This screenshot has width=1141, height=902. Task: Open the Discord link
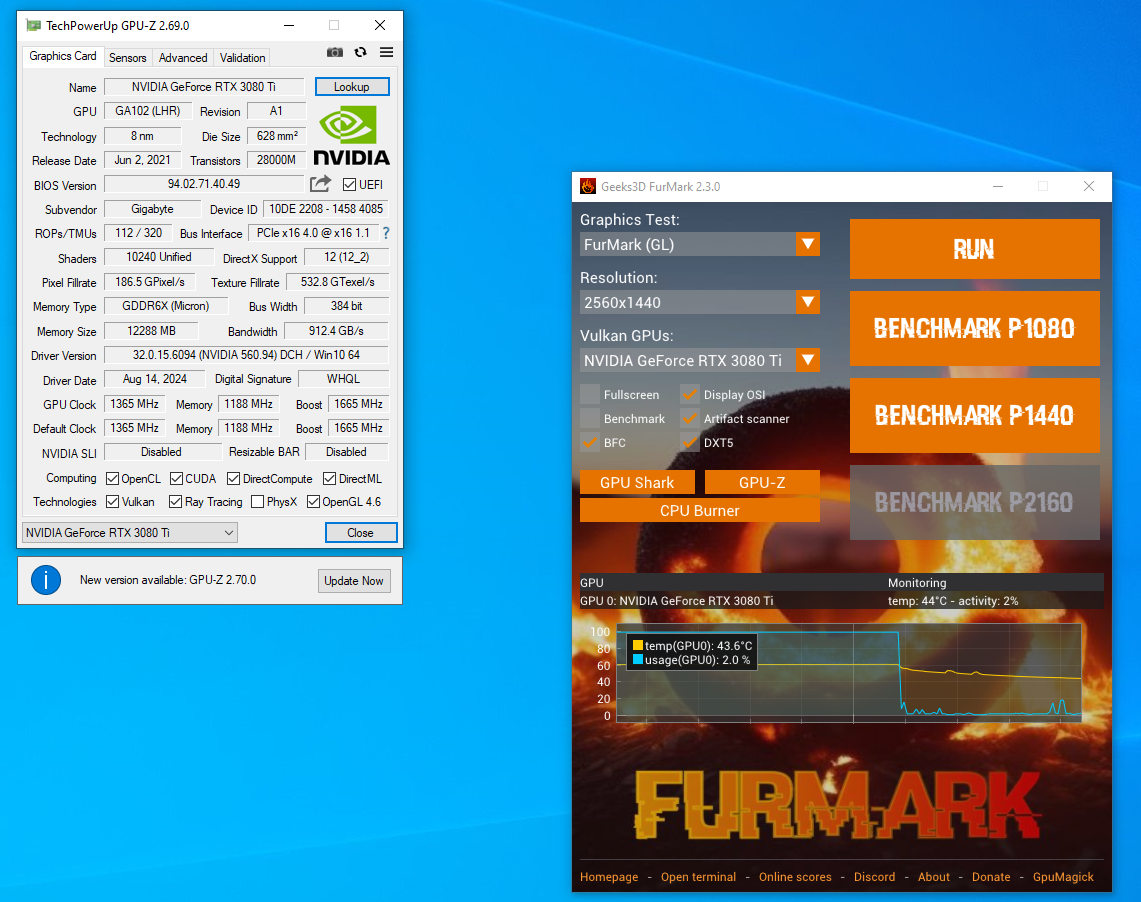click(875, 877)
